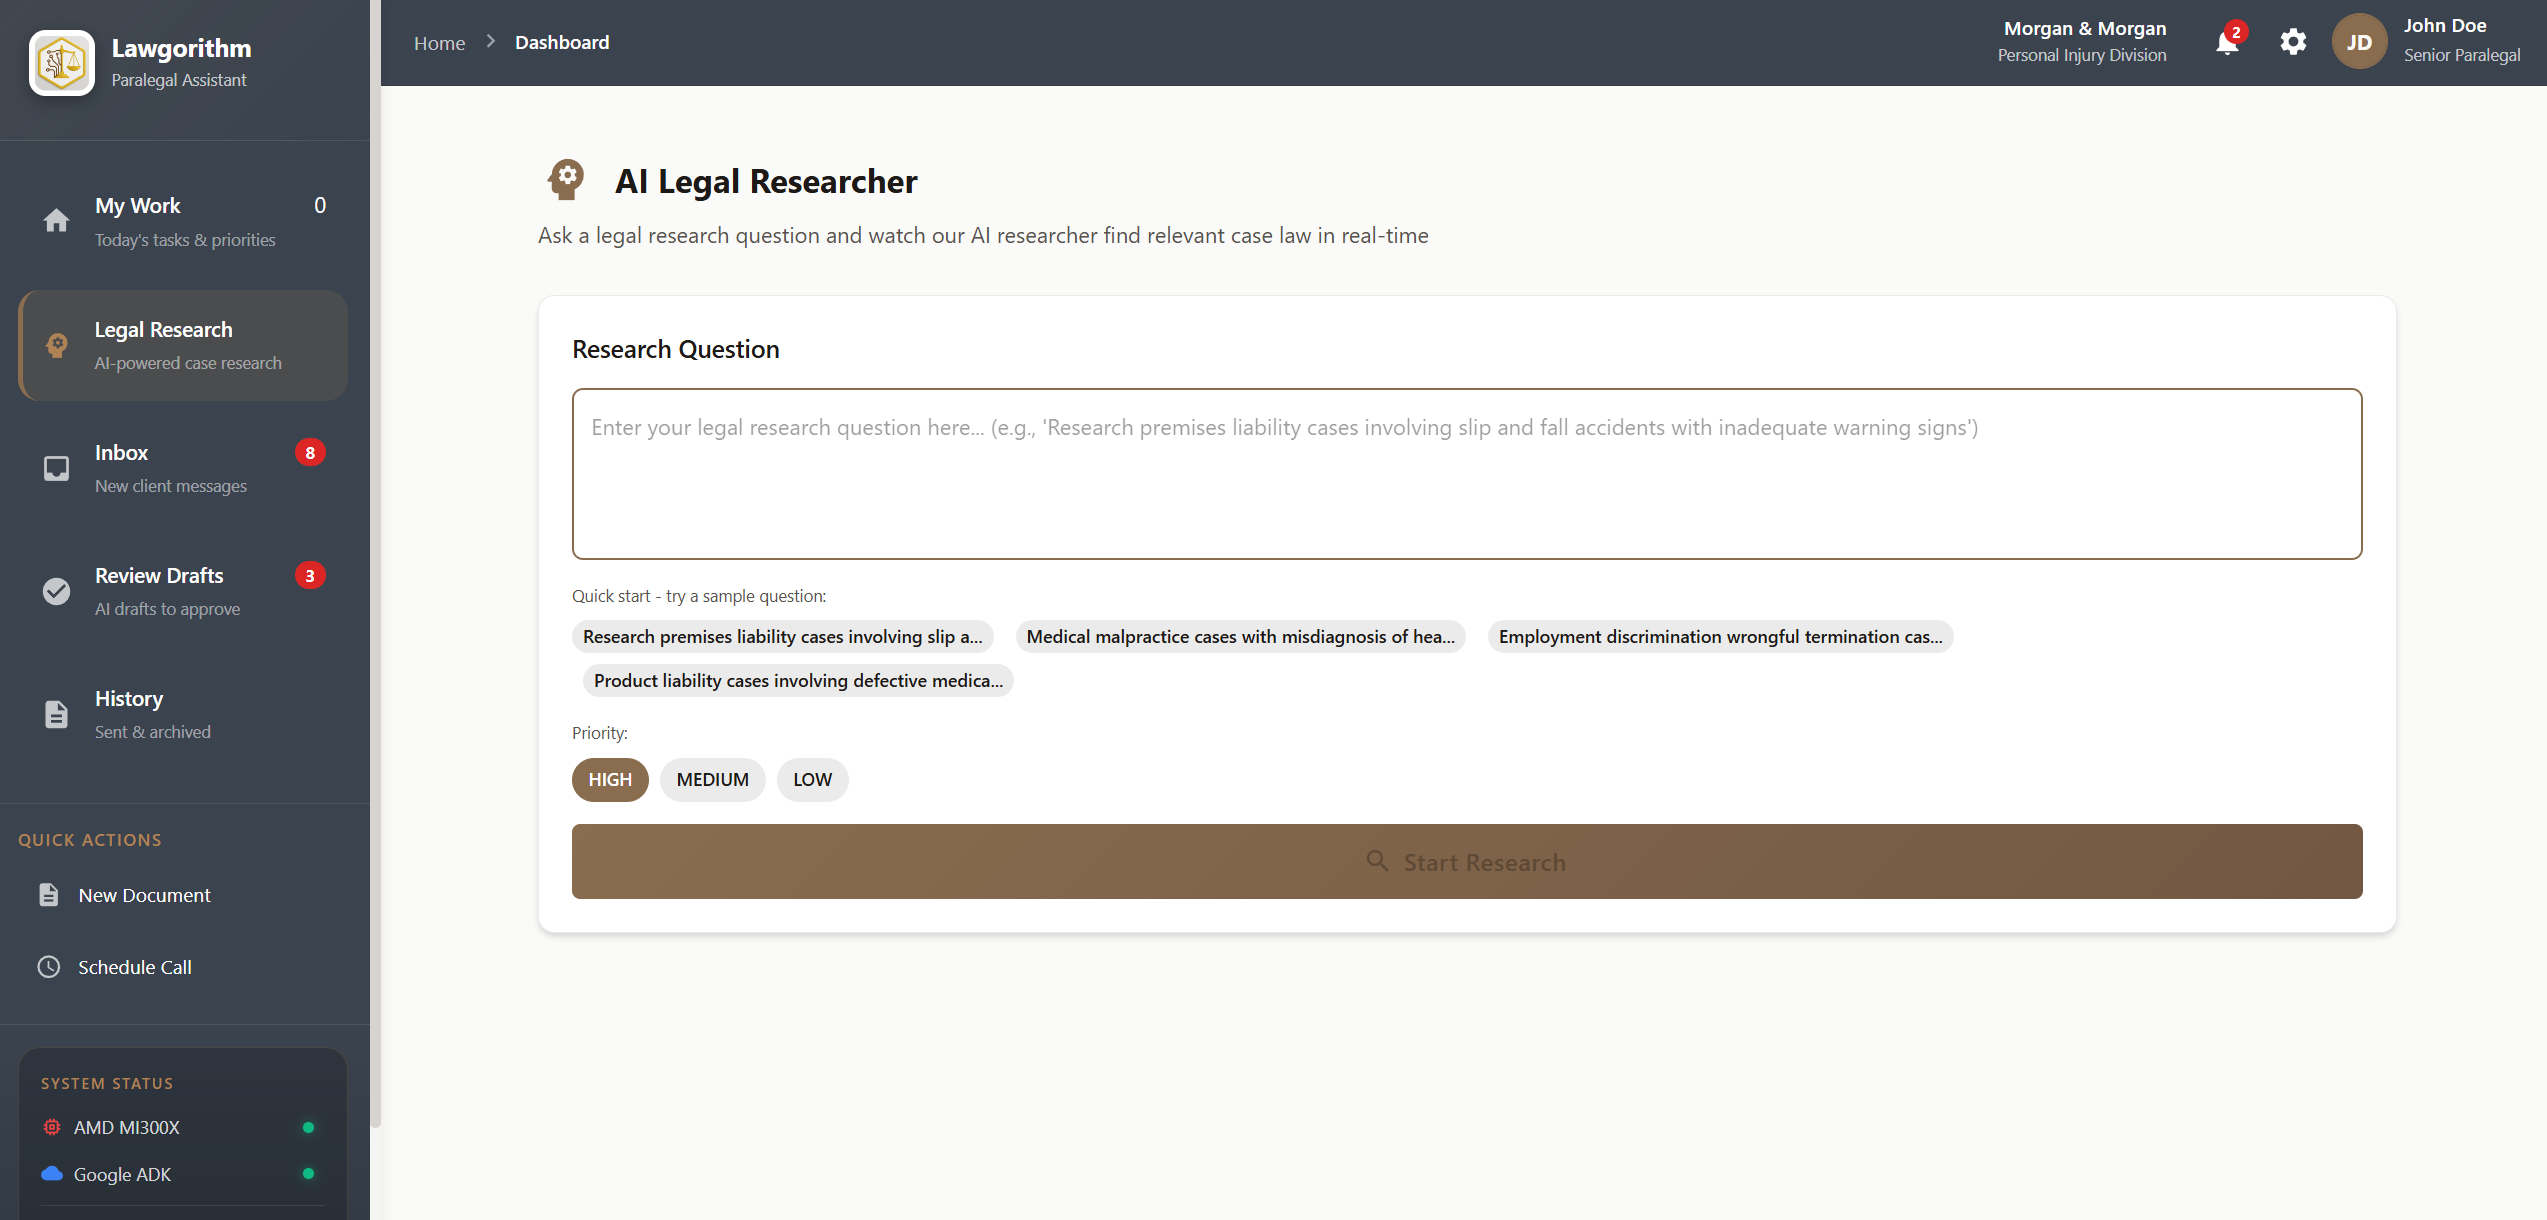The height and width of the screenshot is (1220, 2547).
Task: Click the Lawgorithm scales logo icon
Action: pyautogui.click(x=62, y=63)
